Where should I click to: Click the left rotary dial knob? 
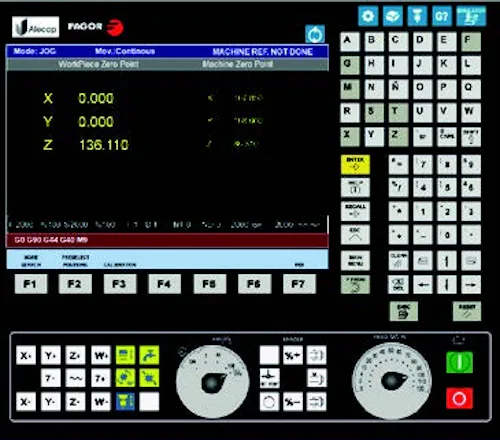(212, 381)
